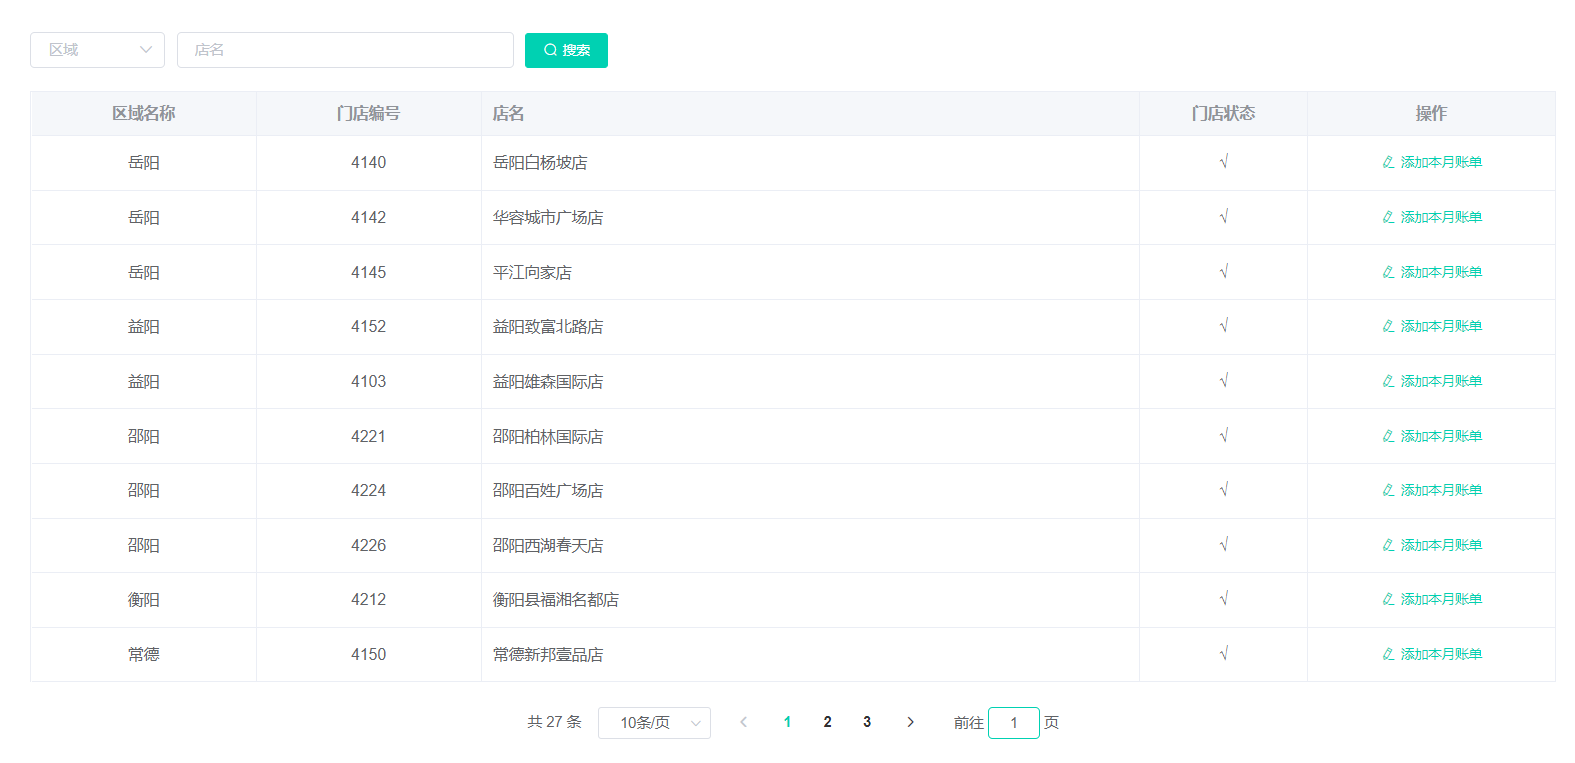Select store name 华容城市广场店
The height and width of the screenshot is (763, 1575).
coord(548,218)
